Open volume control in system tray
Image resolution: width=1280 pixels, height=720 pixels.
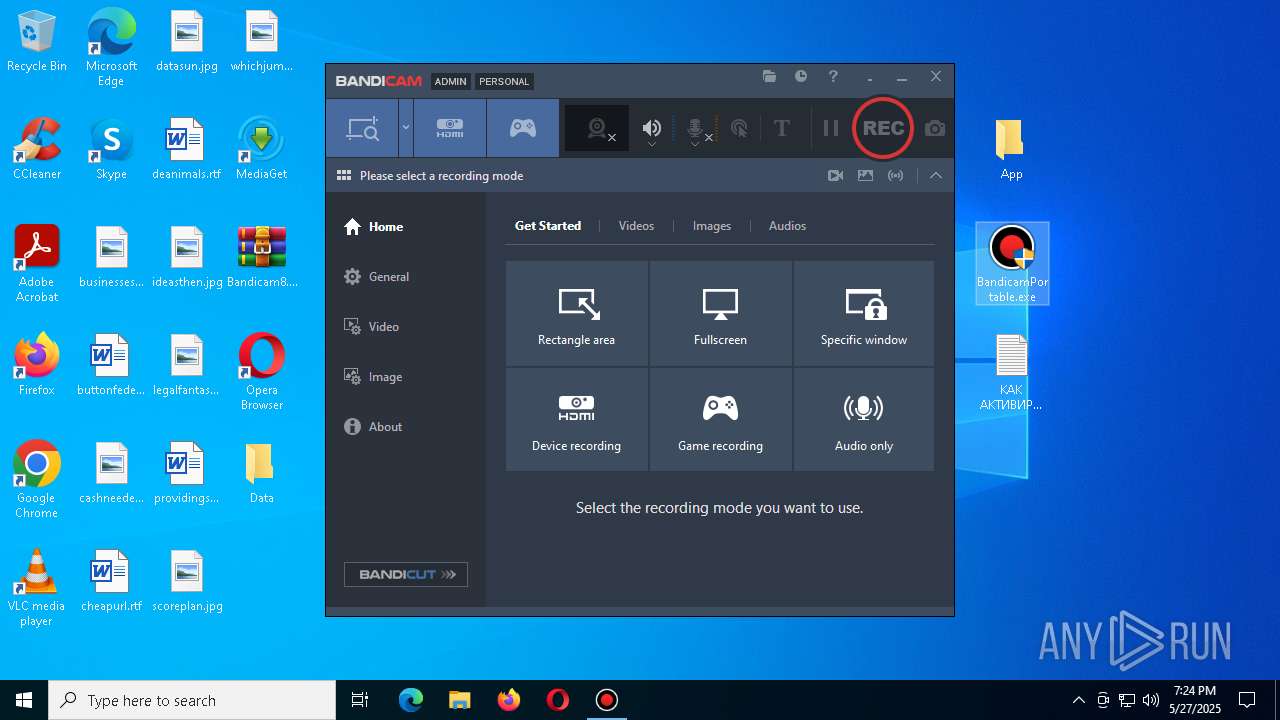(x=1151, y=700)
